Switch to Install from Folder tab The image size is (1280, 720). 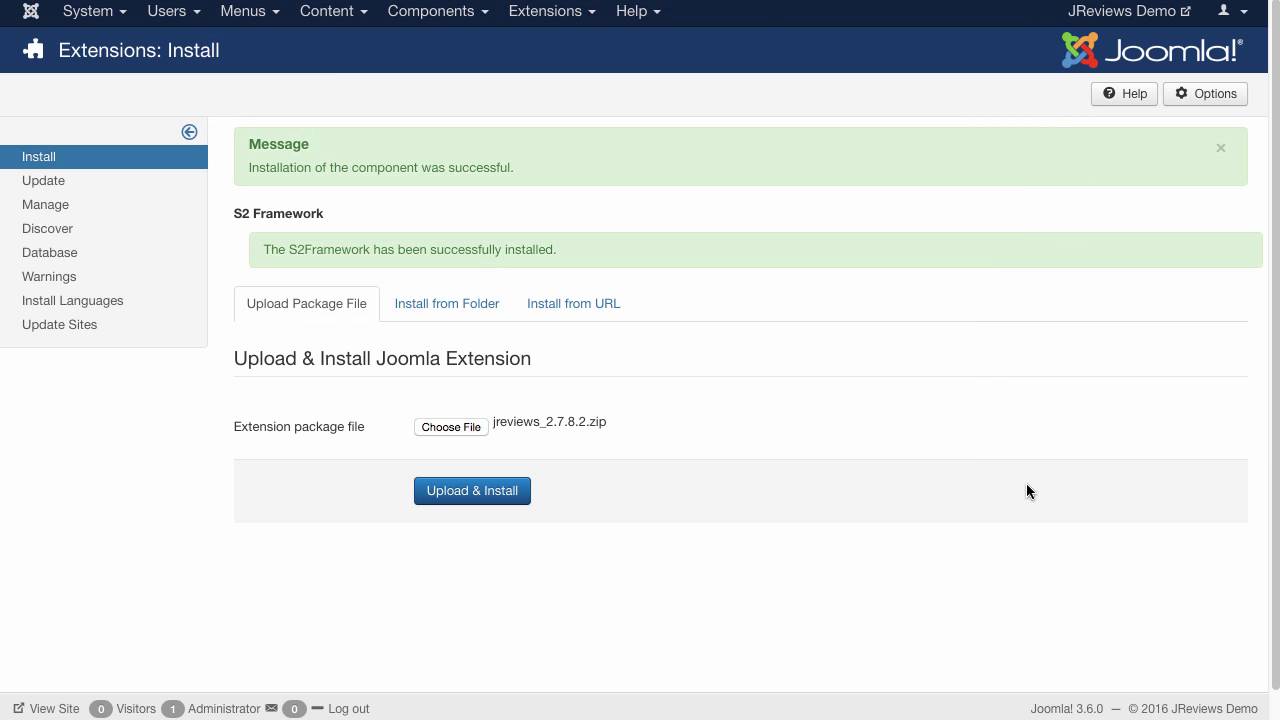(x=446, y=304)
